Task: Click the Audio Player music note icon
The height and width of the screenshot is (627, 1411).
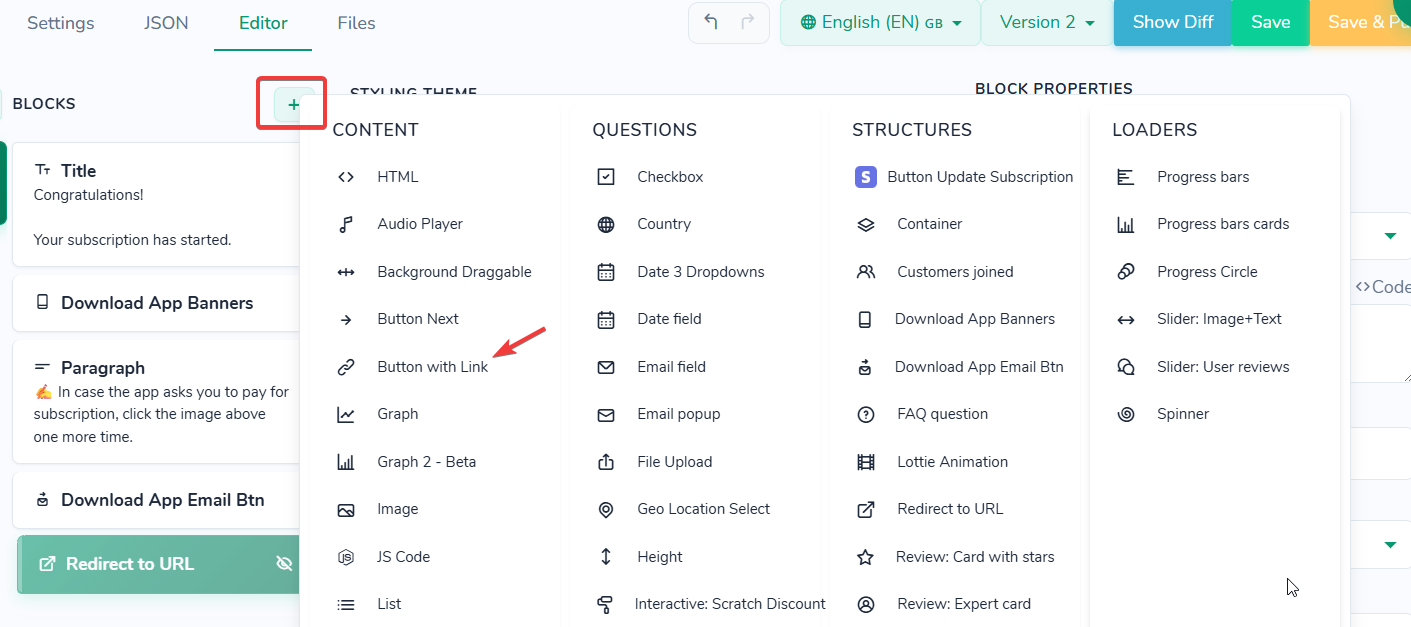Action: pyautogui.click(x=346, y=224)
